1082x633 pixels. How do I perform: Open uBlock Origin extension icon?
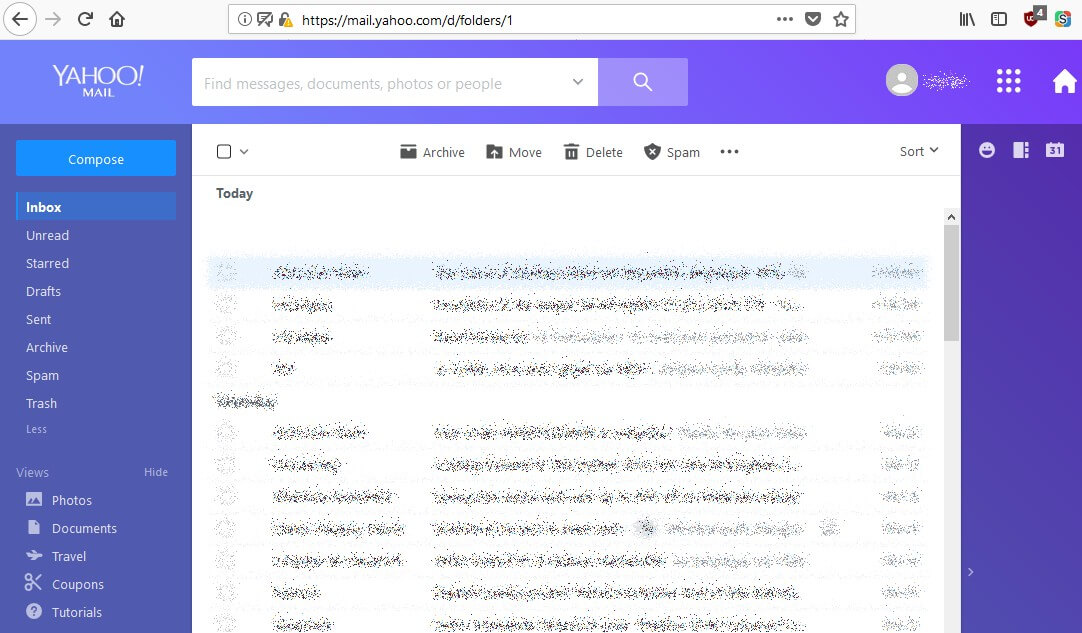pos(1033,17)
